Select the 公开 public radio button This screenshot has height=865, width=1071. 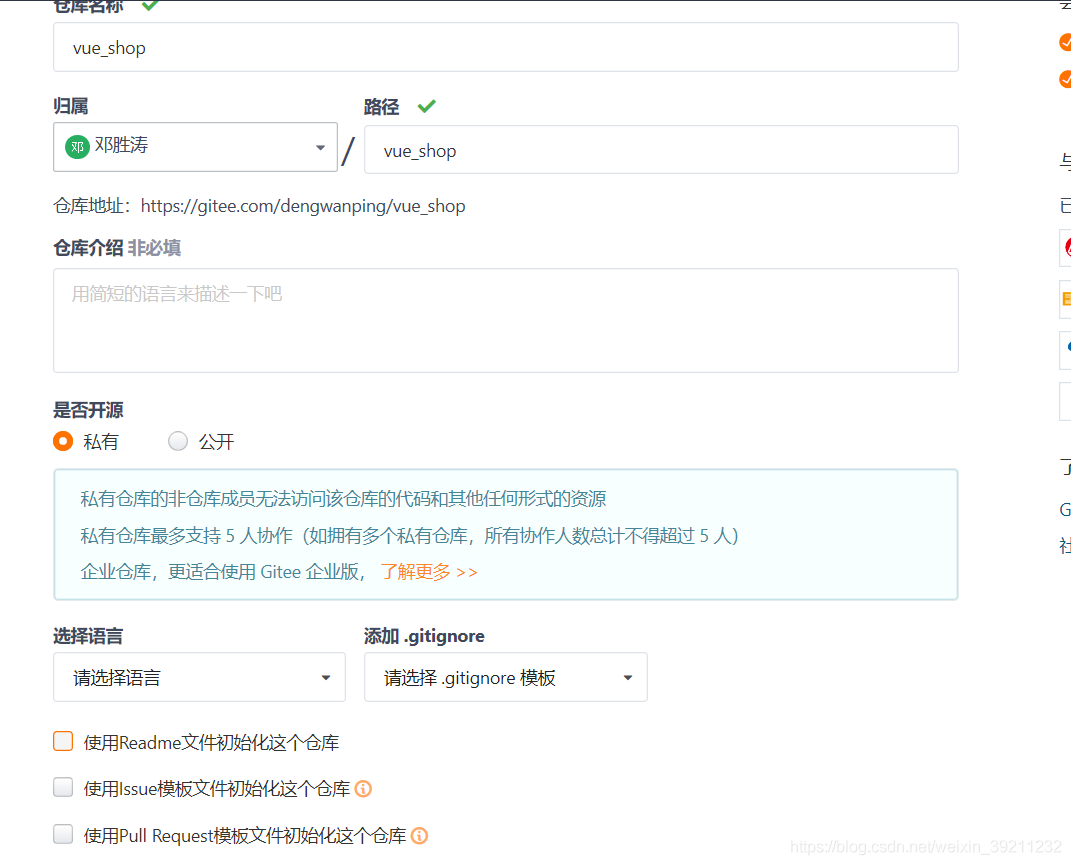178,441
